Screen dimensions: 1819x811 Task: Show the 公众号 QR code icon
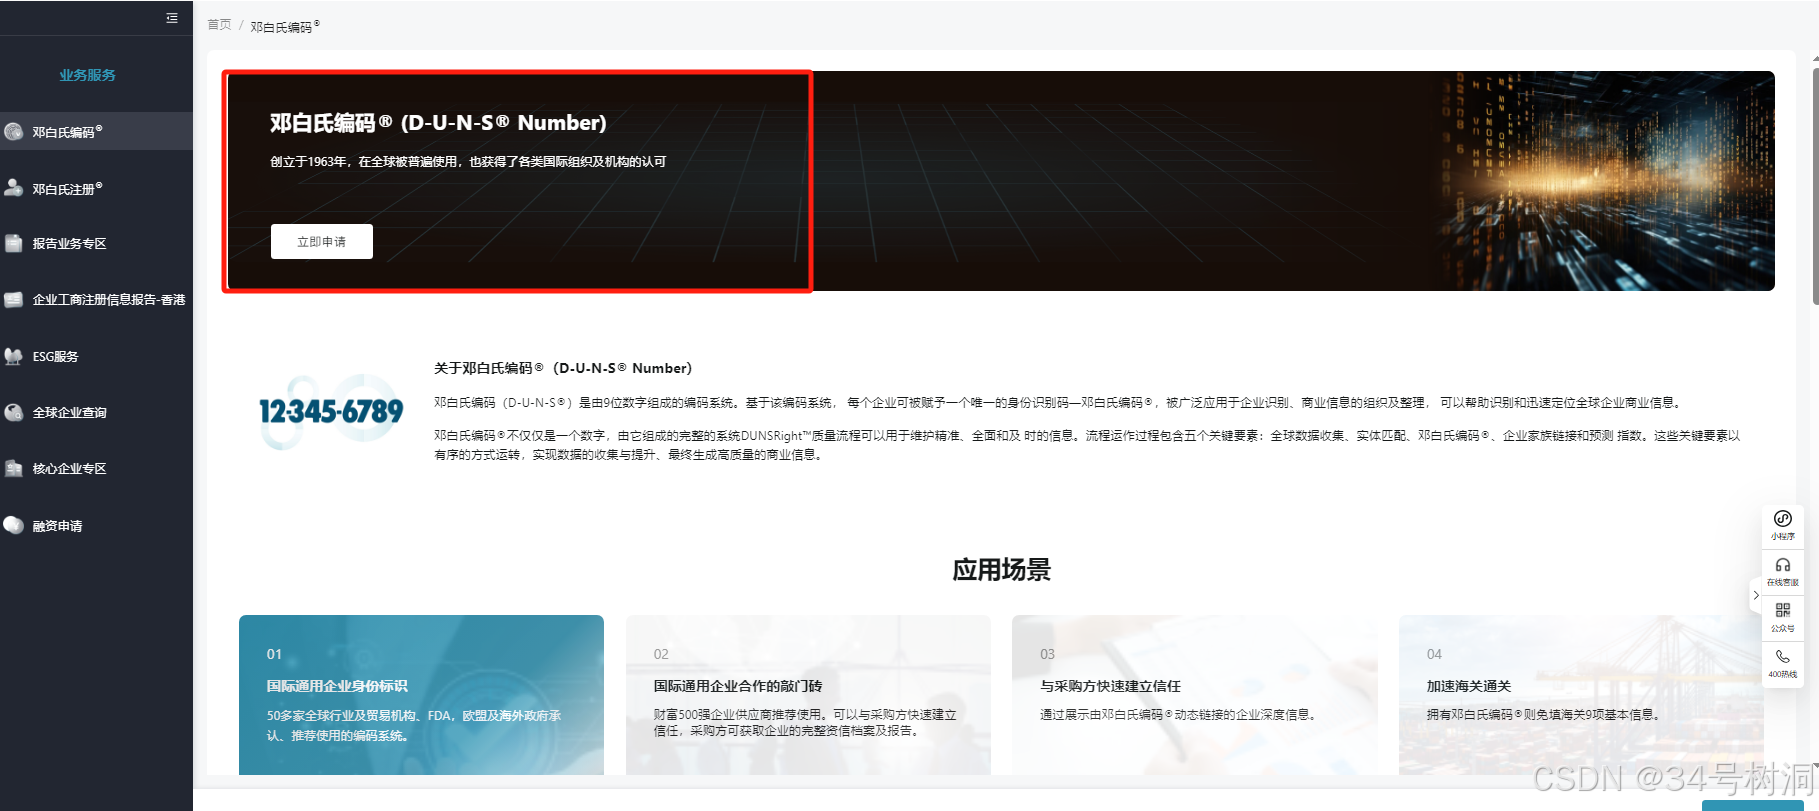(1782, 611)
